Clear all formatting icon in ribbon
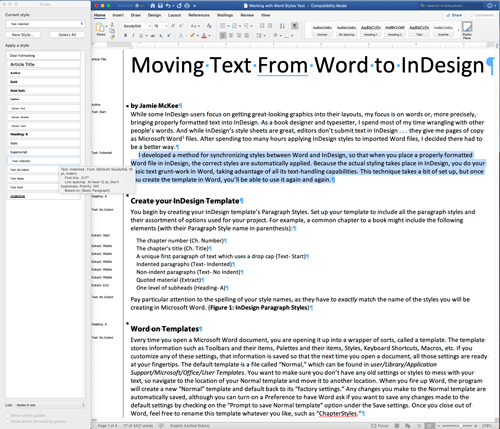This screenshot has height=429, width=500. pyautogui.click(x=209, y=26)
